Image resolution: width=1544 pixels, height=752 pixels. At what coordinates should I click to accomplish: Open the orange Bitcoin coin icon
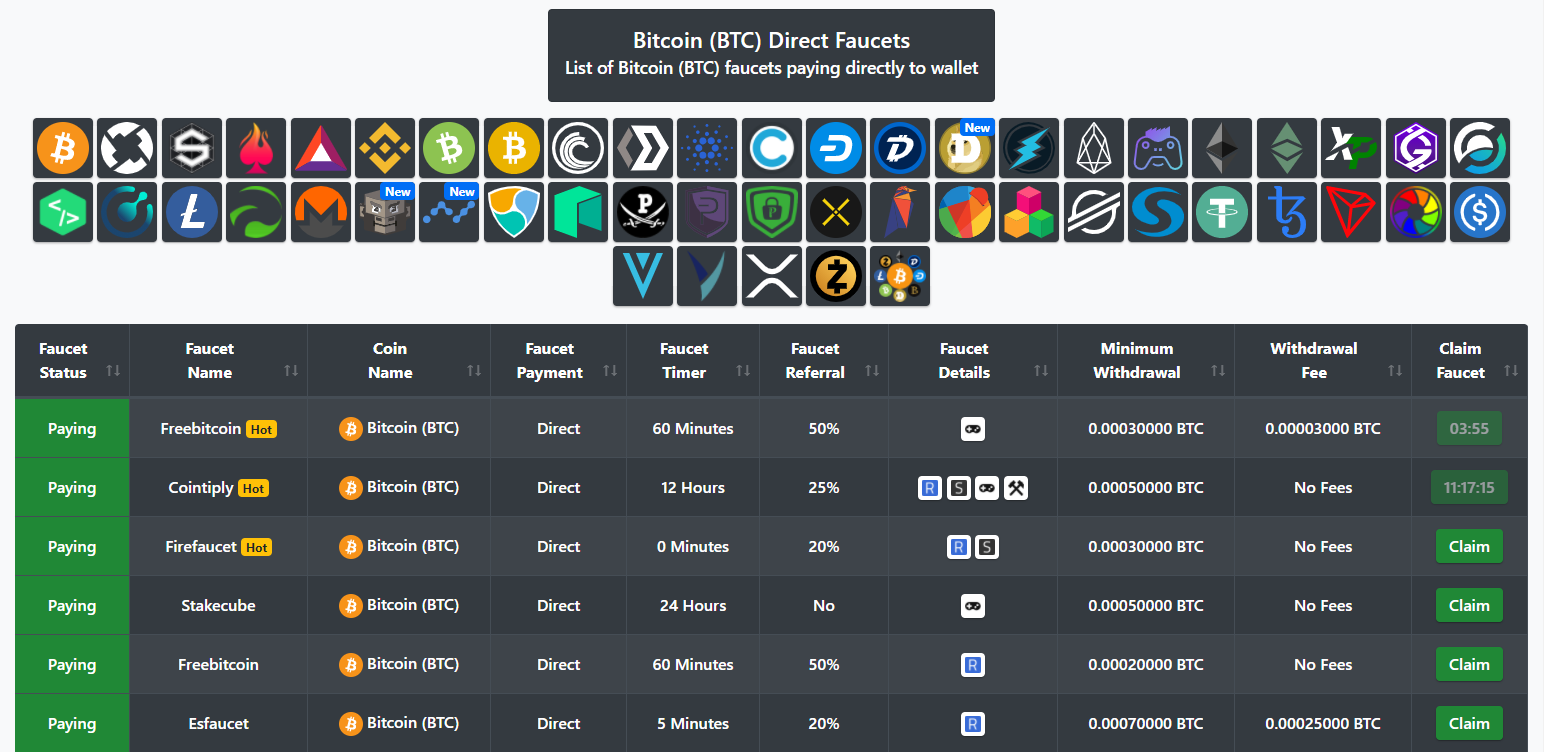click(x=63, y=148)
